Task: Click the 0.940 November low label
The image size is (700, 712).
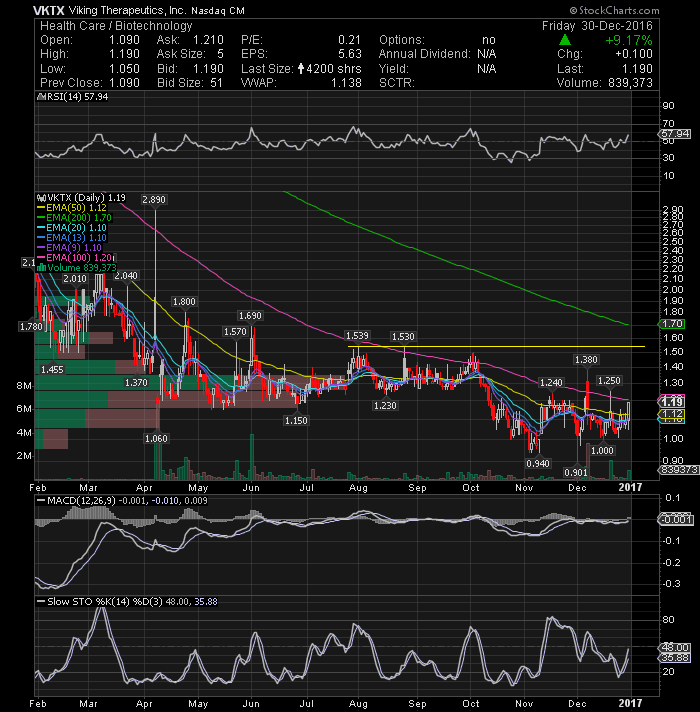Action: click(x=538, y=464)
